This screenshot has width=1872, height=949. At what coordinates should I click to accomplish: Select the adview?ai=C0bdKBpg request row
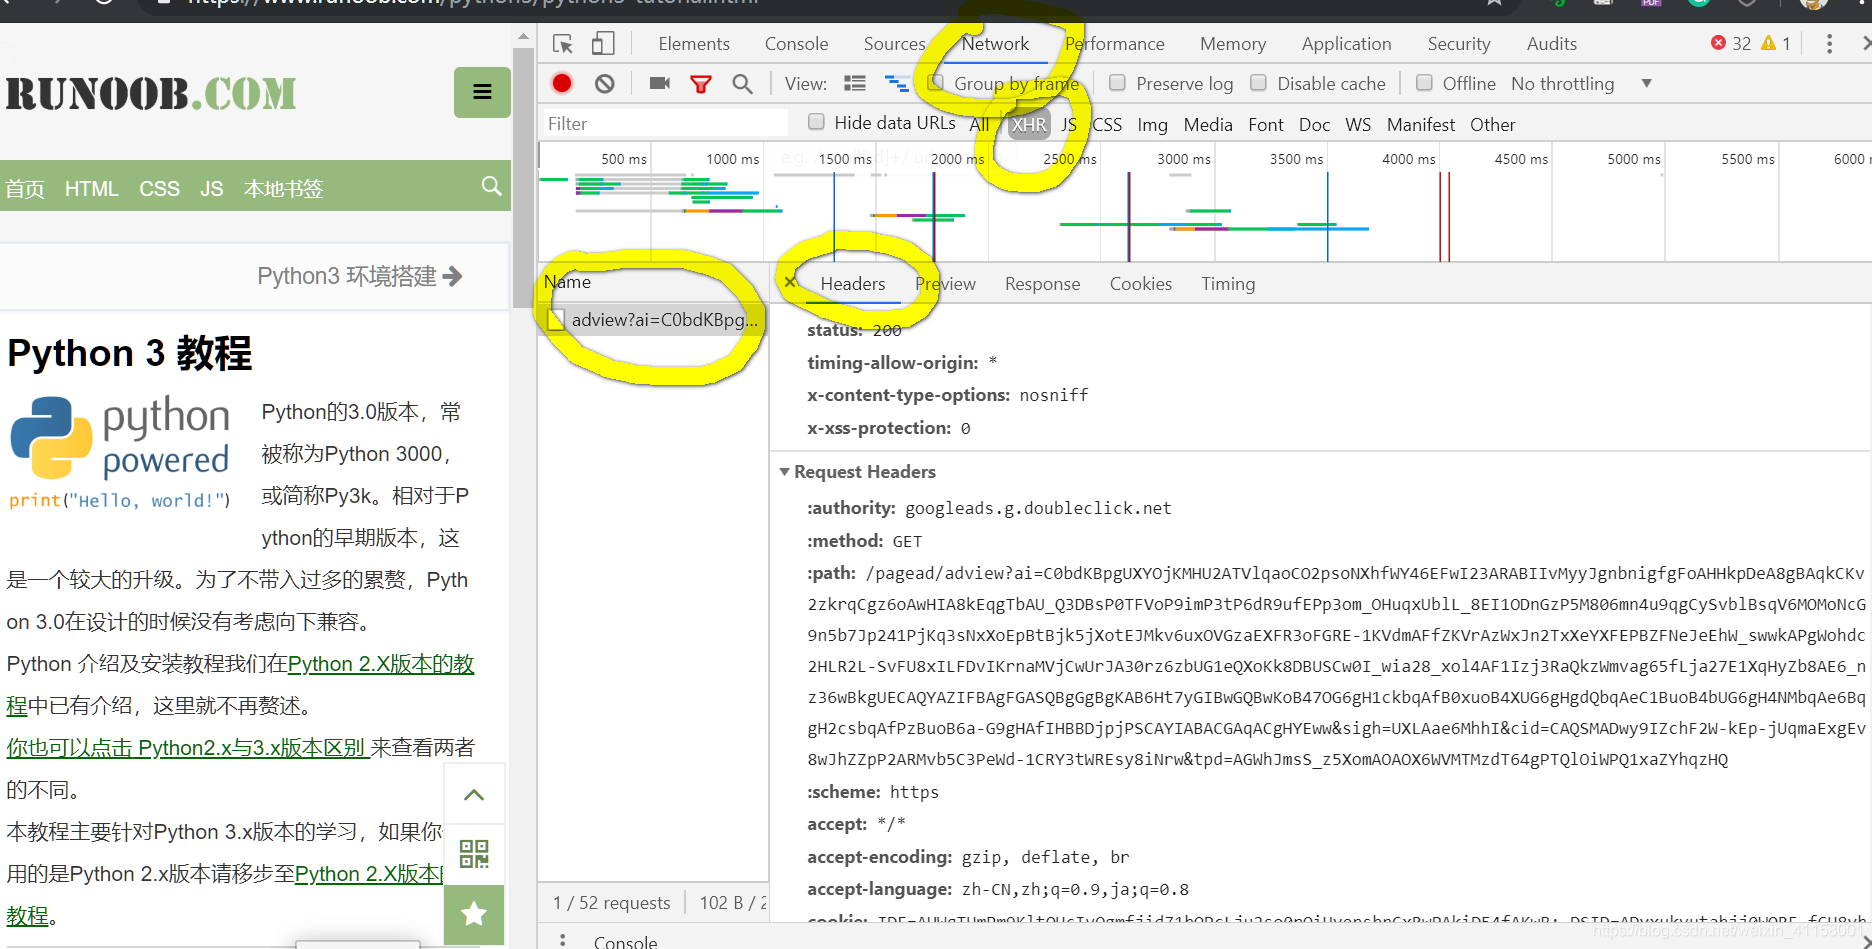click(x=654, y=320)
